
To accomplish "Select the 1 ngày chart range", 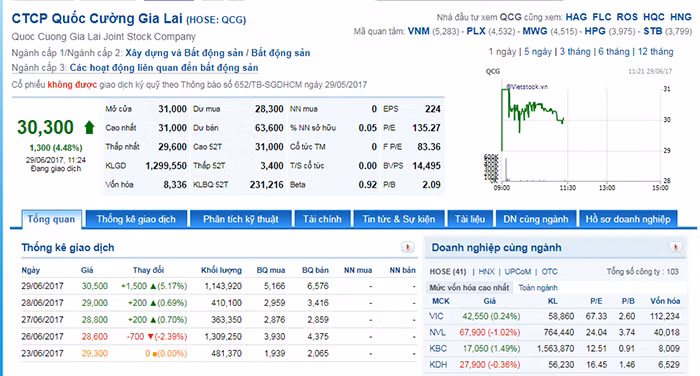I will coord(502,52).
